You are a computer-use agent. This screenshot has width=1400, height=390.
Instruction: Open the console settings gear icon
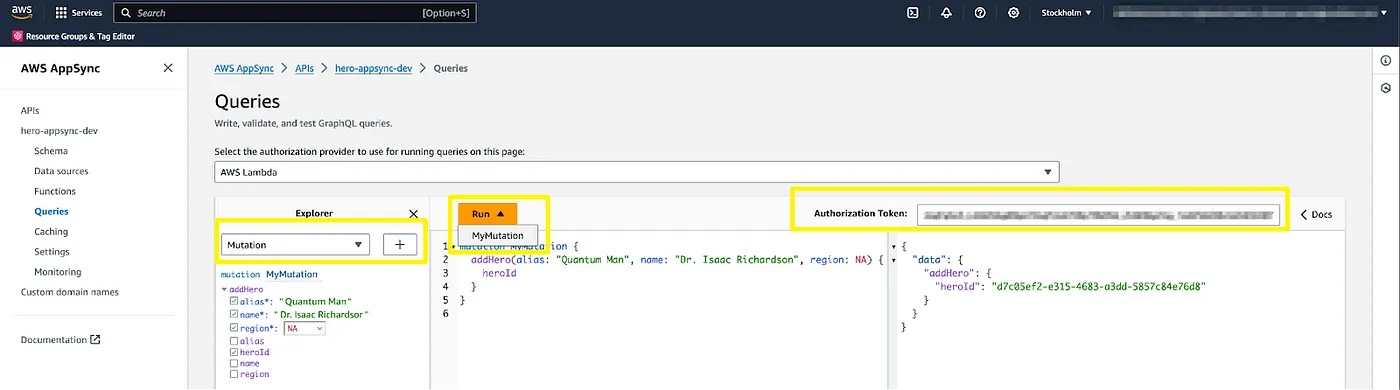tap(1014, 13)
